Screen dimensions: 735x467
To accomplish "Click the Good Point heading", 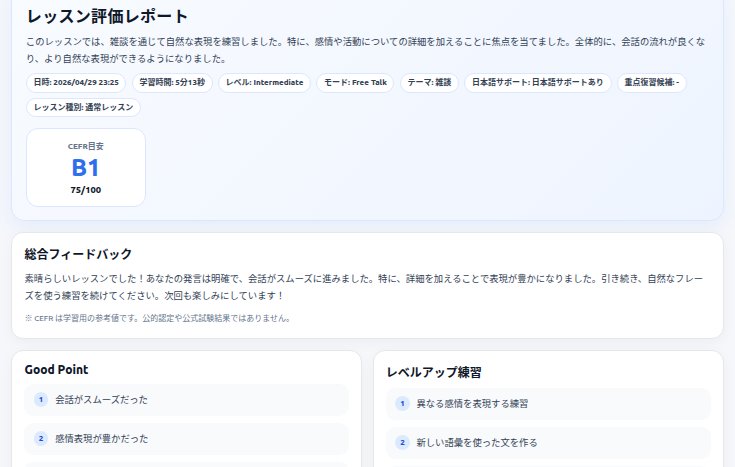I will click(x=56, y=369).
